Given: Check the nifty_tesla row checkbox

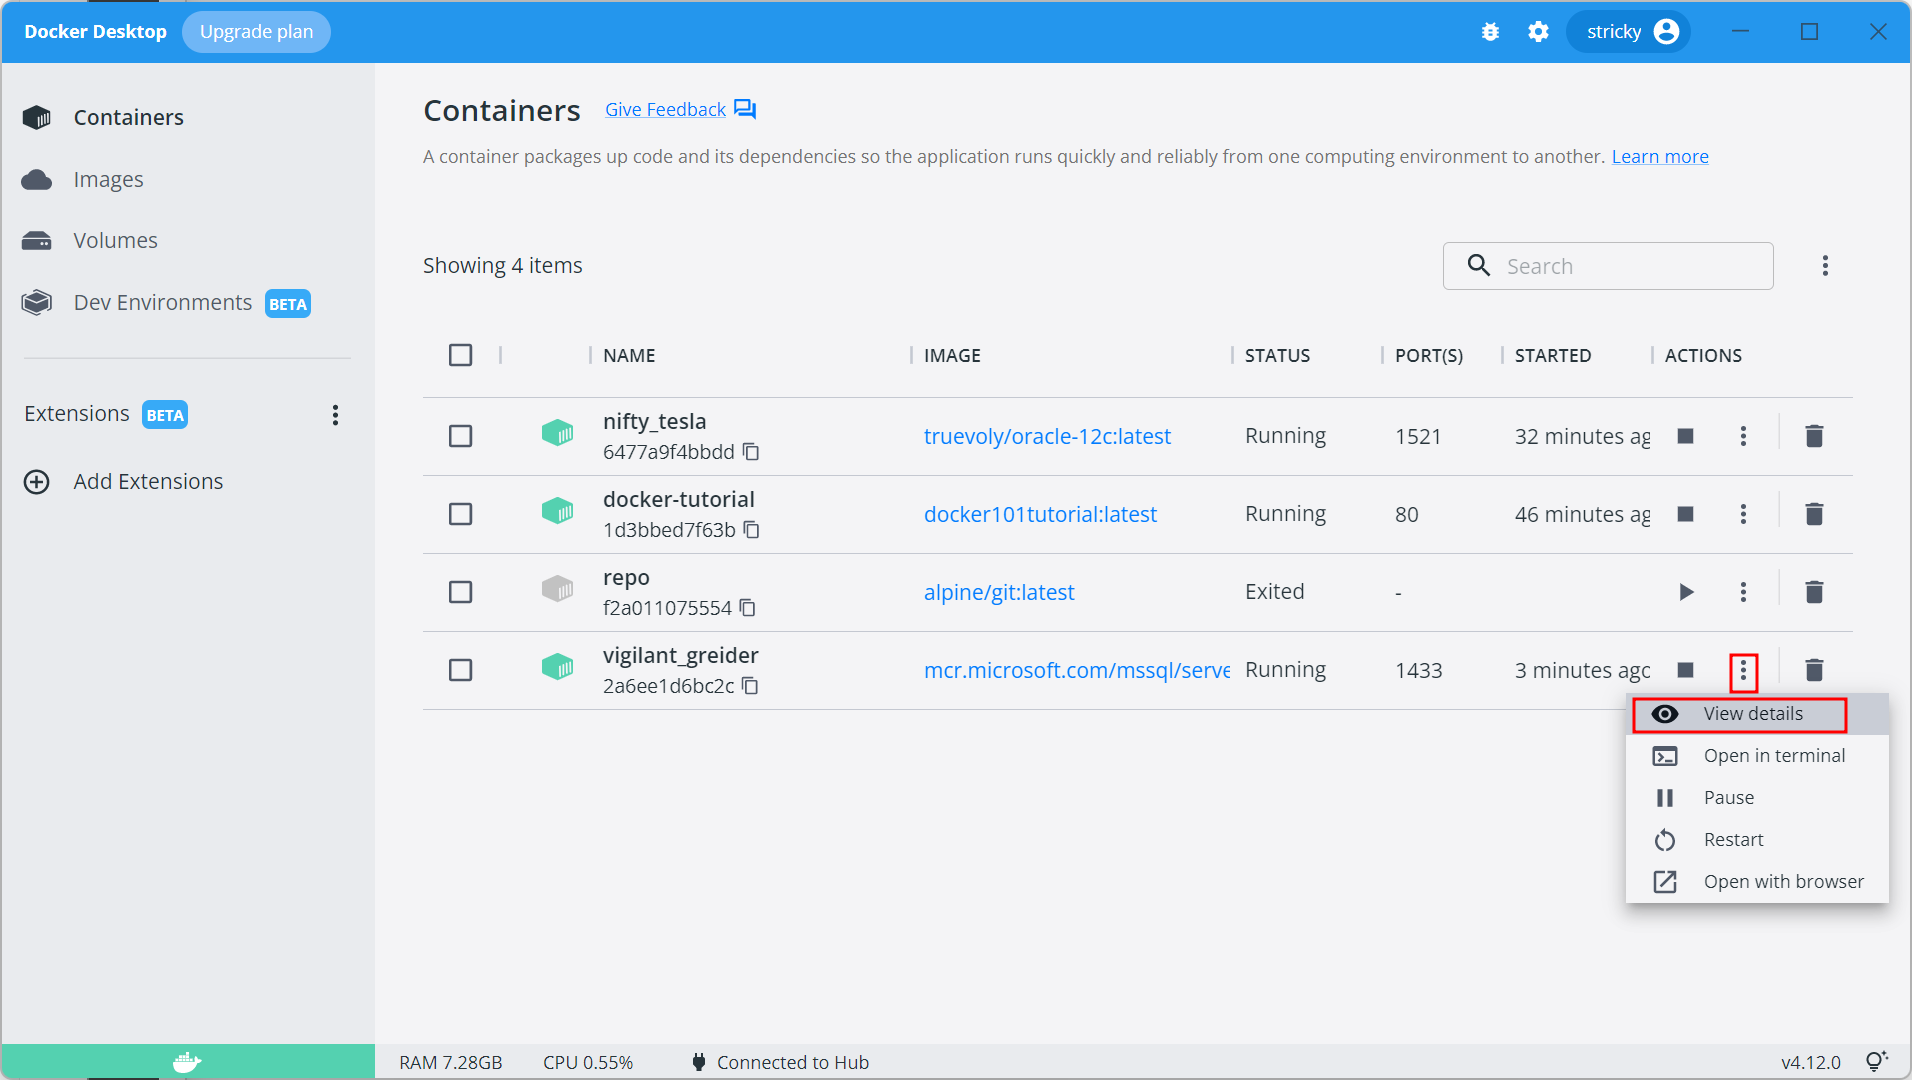Looking at the screenshot, I should click(x=461, y=436).
